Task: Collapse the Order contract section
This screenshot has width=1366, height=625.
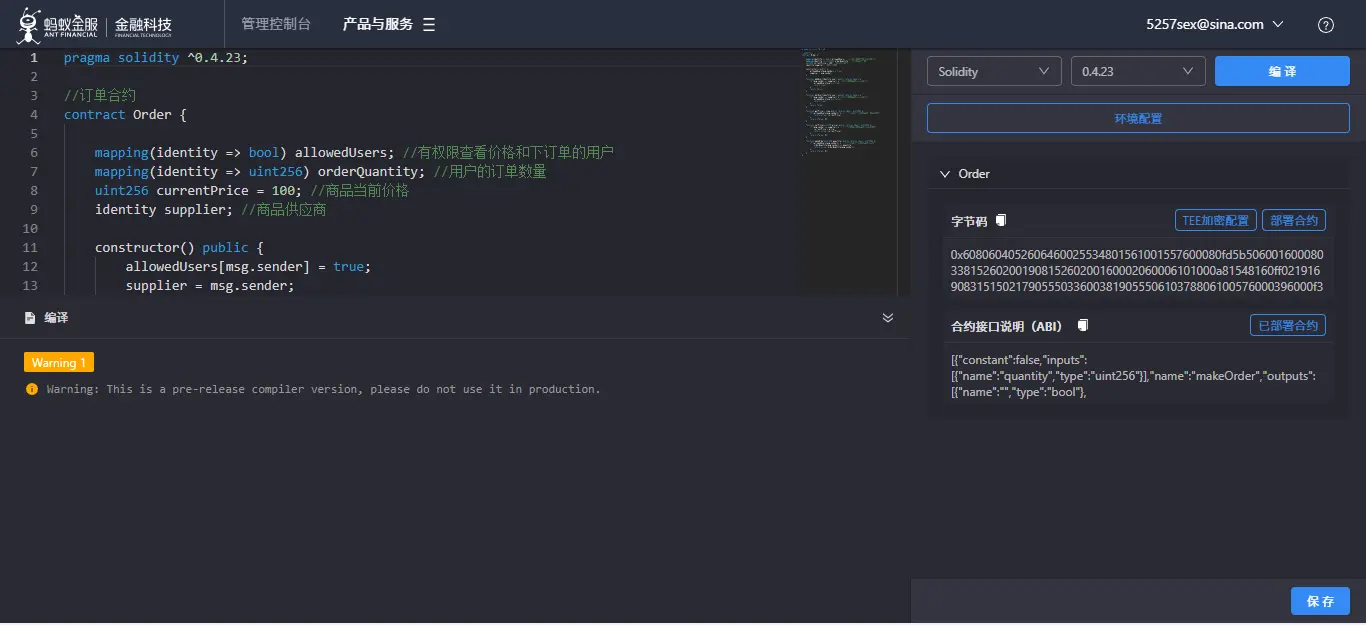Action: tap(944, 174)
